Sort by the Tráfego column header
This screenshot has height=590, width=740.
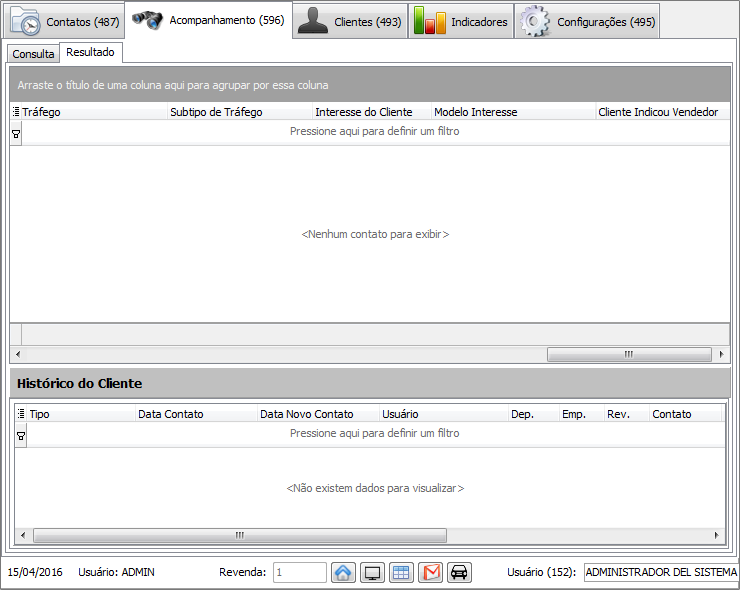point(93,112)
